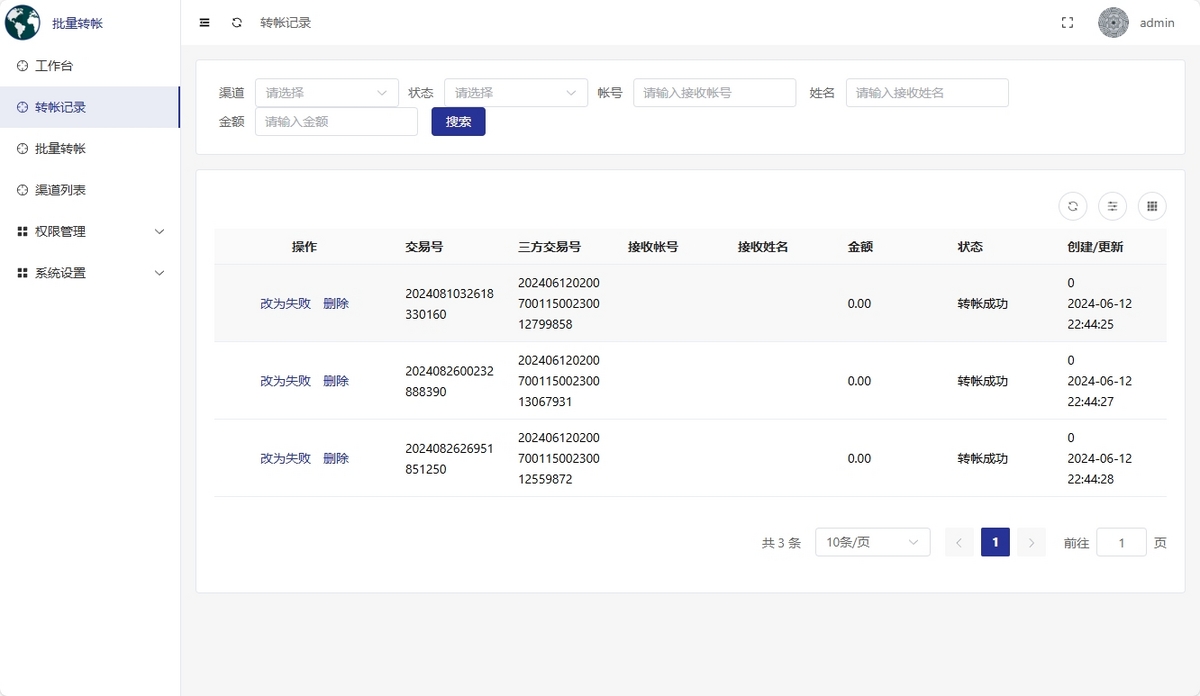
Task: Open 工作台 in the sidebar
Action: click(x=90, y=66)
